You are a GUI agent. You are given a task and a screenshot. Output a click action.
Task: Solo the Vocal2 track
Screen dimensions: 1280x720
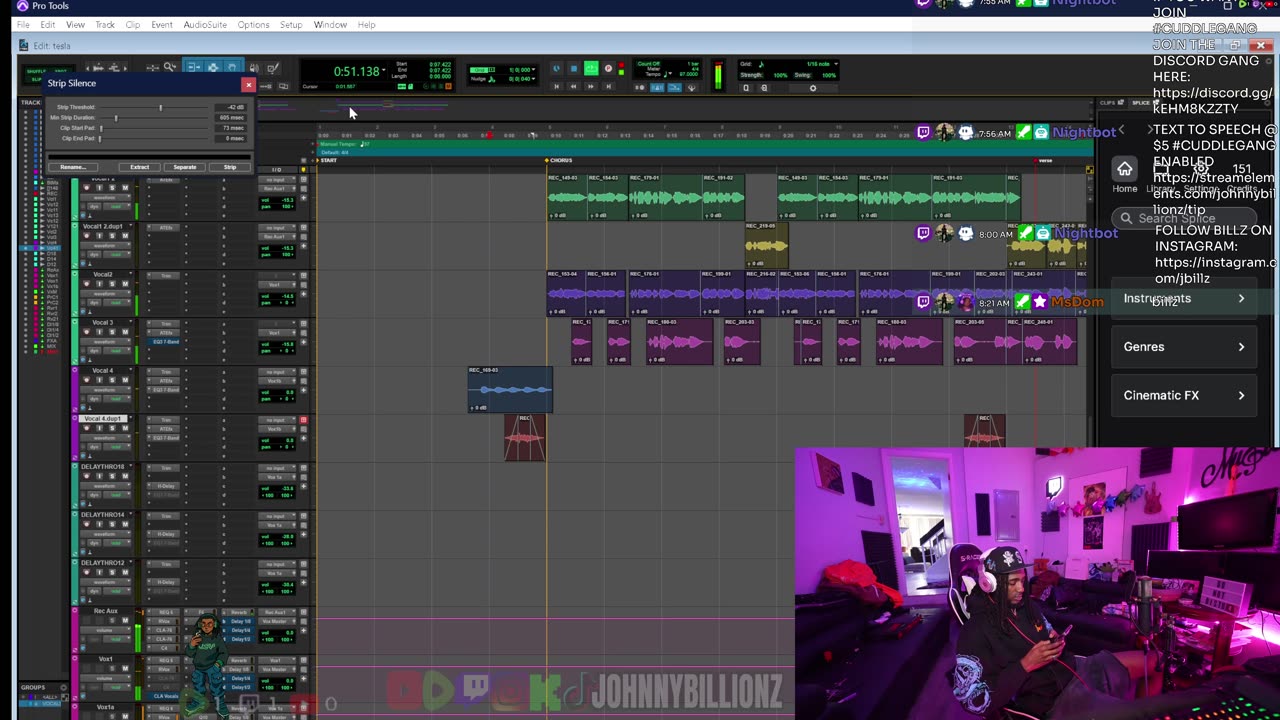coord(112,284)
